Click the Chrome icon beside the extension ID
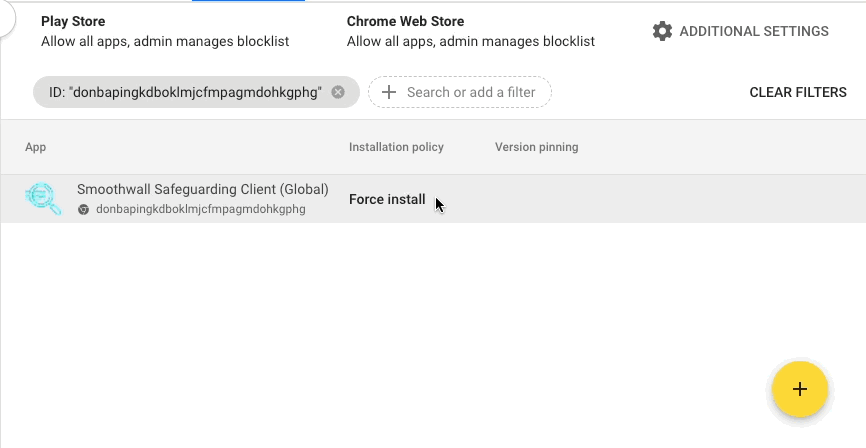866x448 pixels. 83,209
